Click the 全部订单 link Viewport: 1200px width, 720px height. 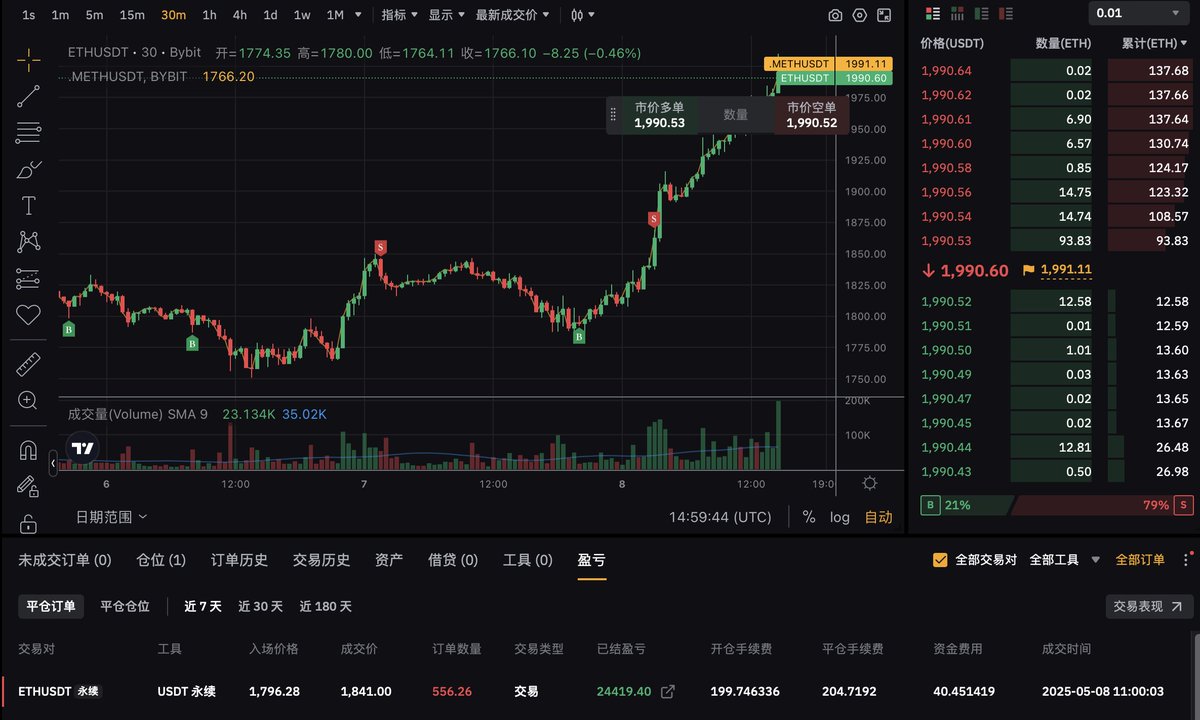pos(1140,560)
